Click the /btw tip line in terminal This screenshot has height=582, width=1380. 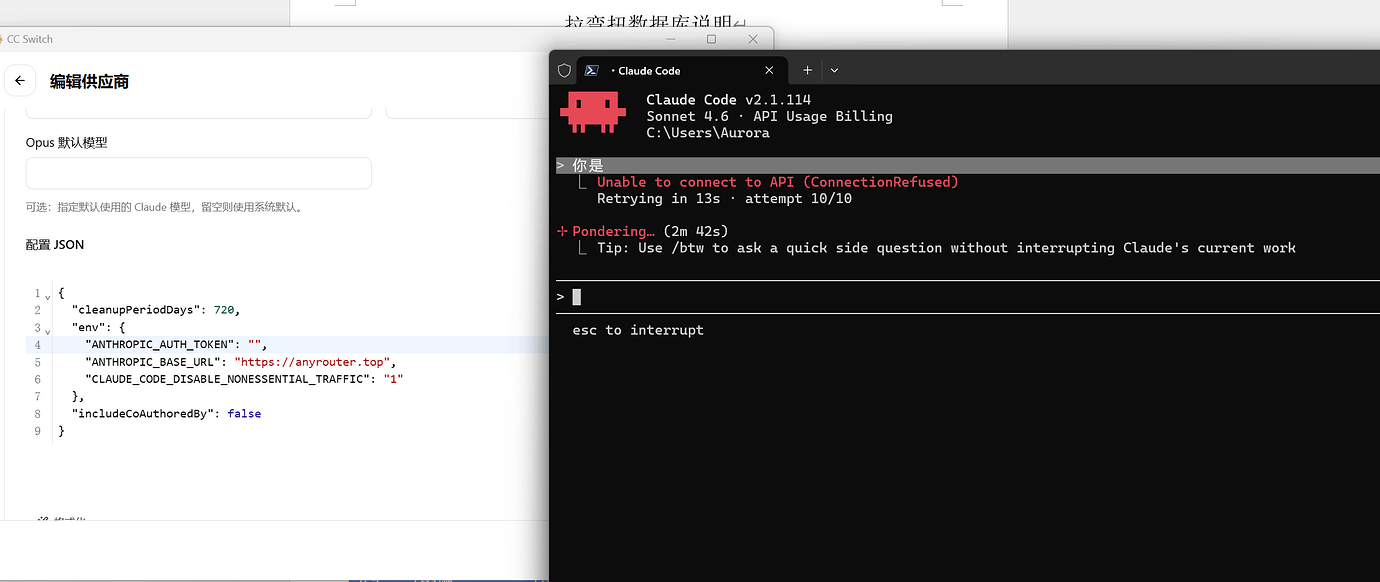tap(946, 248)
